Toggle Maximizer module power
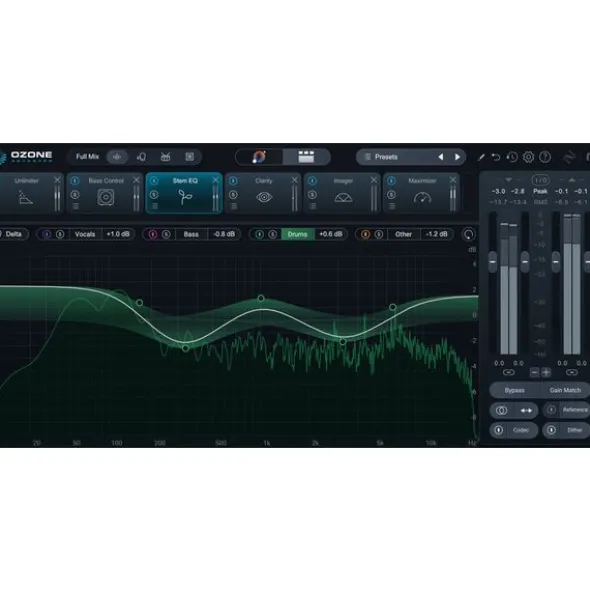This screenshot has height=591, width=590. point(391,181)
